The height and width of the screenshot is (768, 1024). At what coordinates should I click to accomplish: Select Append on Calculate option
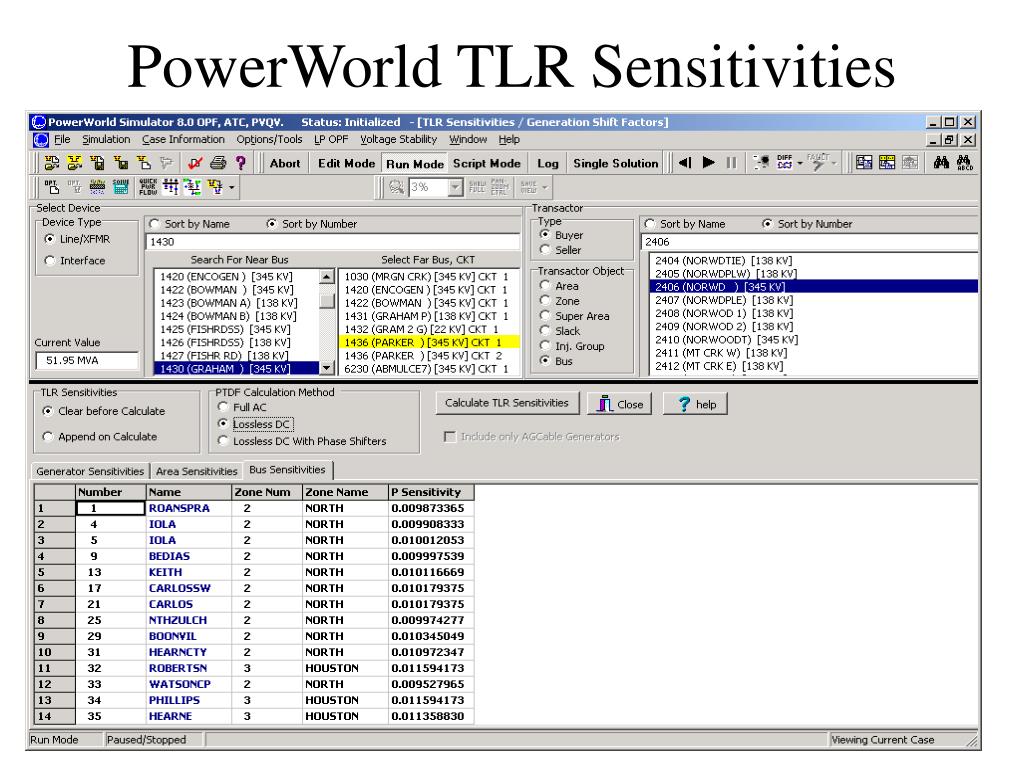(x=48, y=436)
